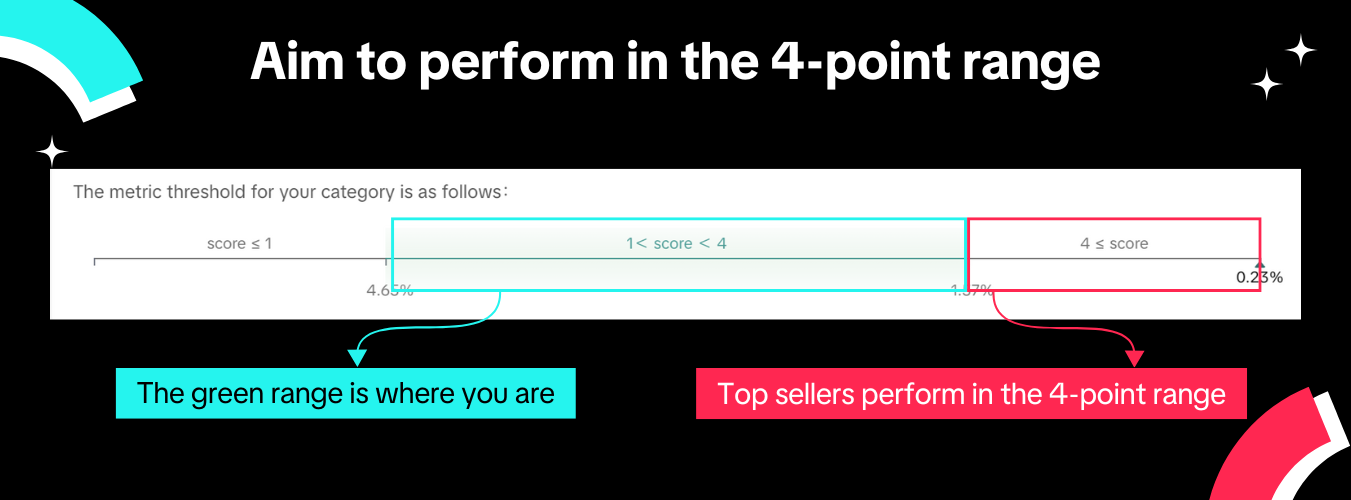Viewport: 1351px width, 500px height.
Task: Select the "4 ≤ score" range segment
Action: [x=1114, y=244]
